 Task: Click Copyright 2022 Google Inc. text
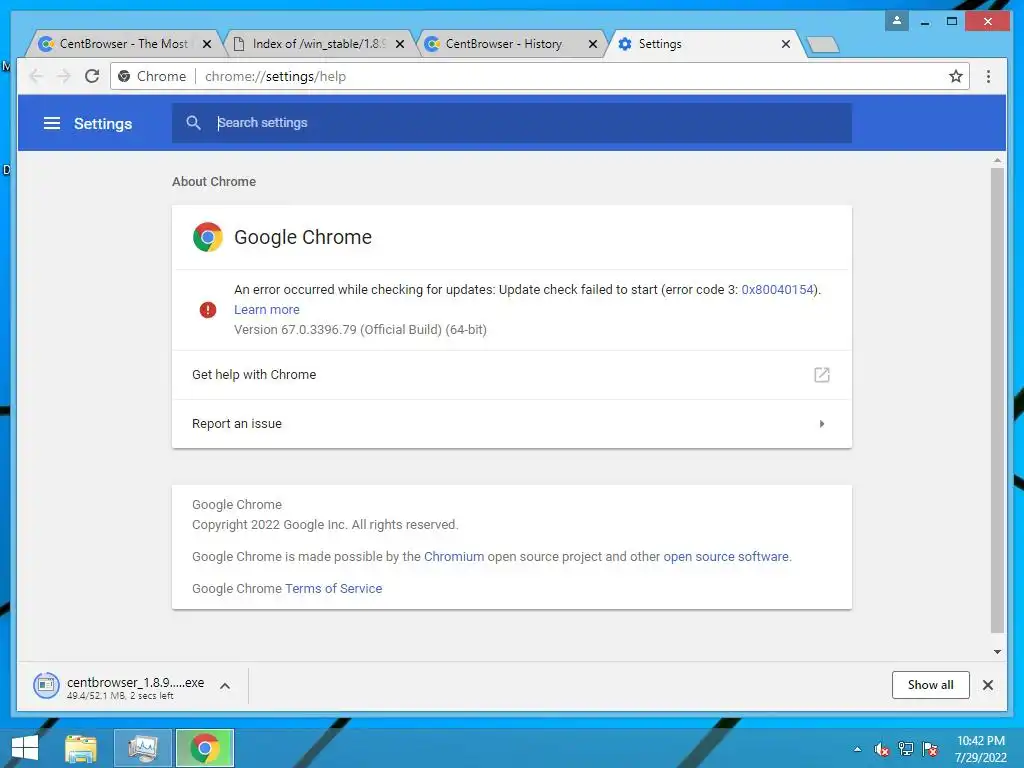[325, 524]
